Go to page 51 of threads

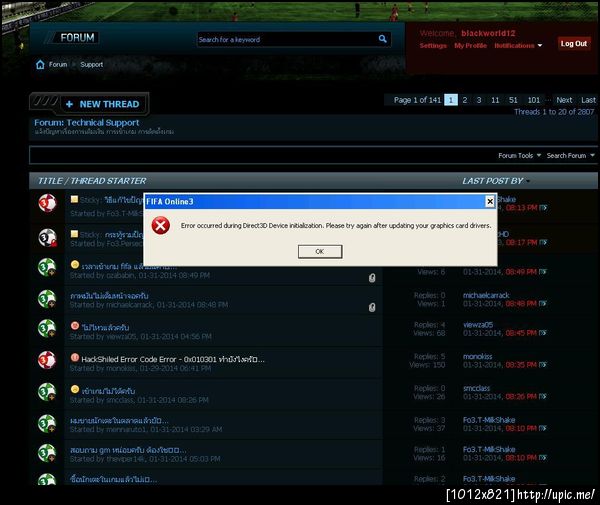(x=513, y=100)
